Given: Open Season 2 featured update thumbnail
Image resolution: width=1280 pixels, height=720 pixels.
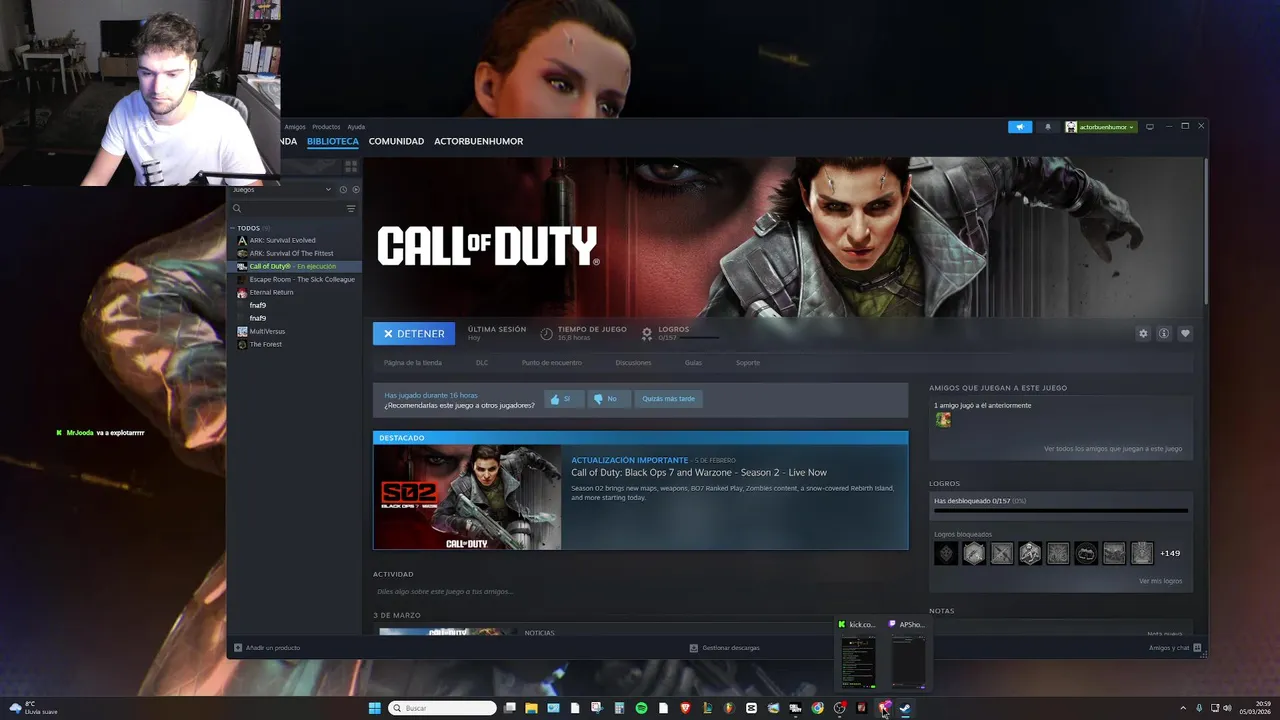Looking at the screenshot, I should tap(467, 497).
